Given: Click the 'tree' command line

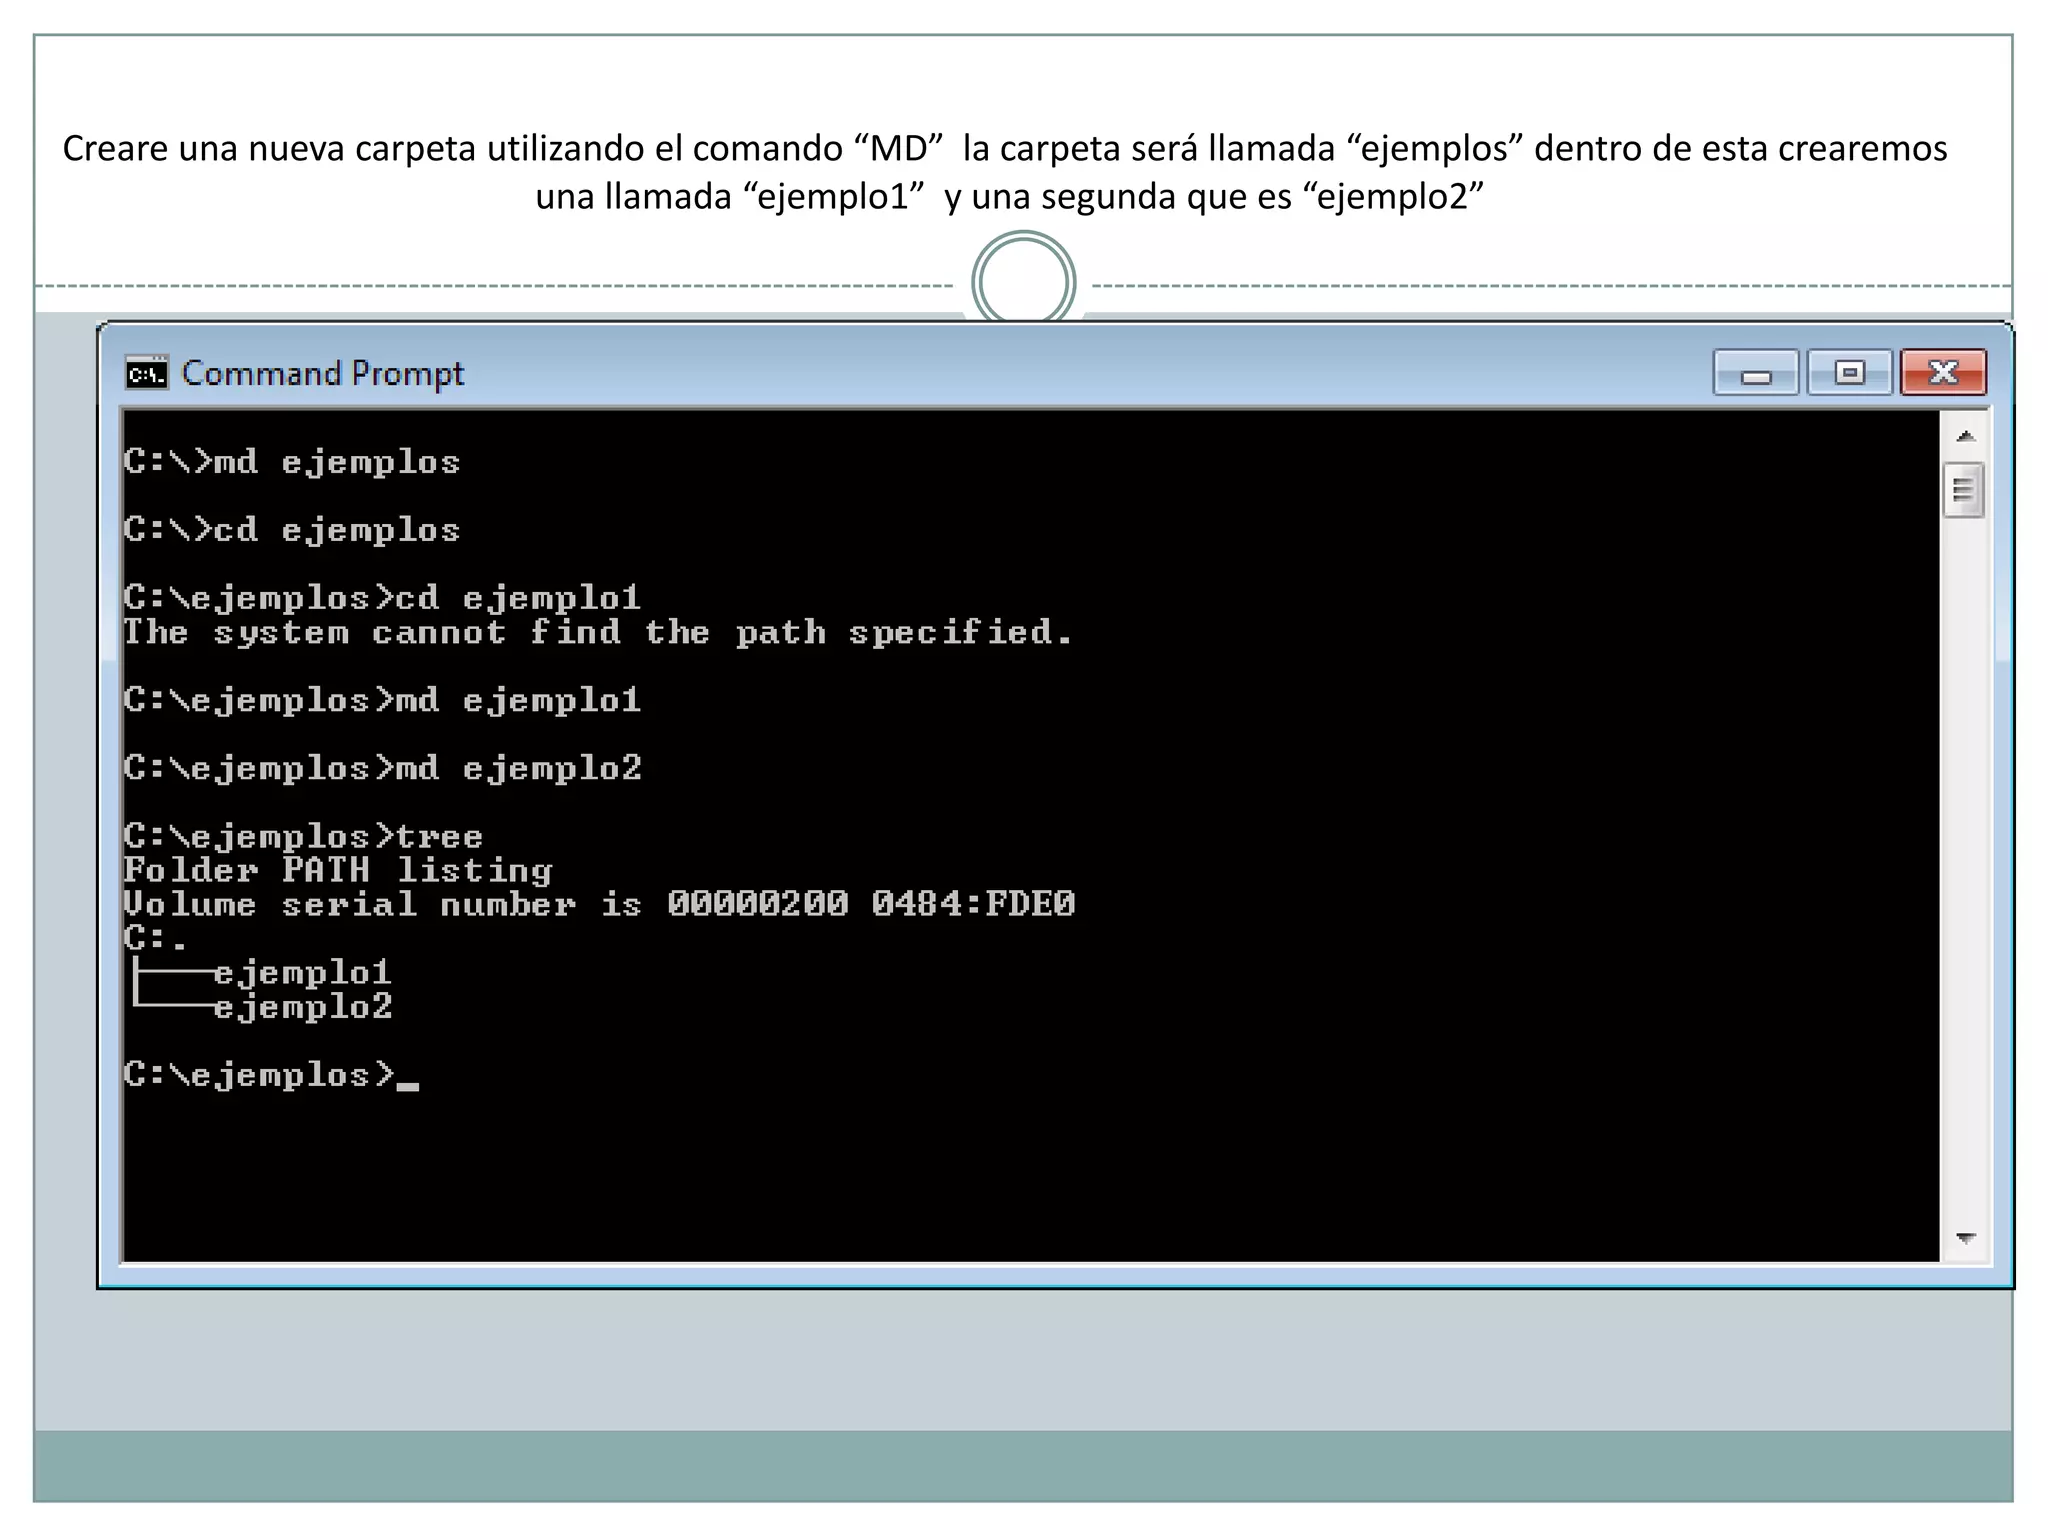Looking at the screenshot, I should pos(303,837).
